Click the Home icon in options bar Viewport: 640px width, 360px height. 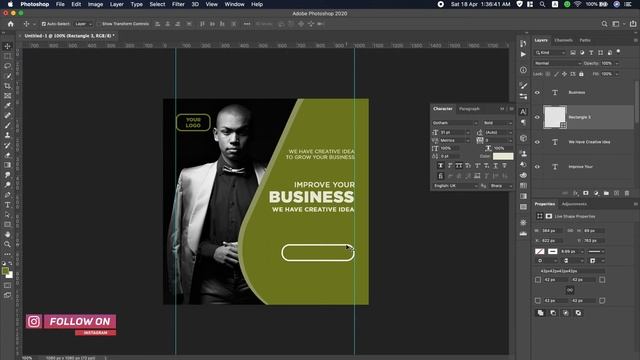pos(11,24)
